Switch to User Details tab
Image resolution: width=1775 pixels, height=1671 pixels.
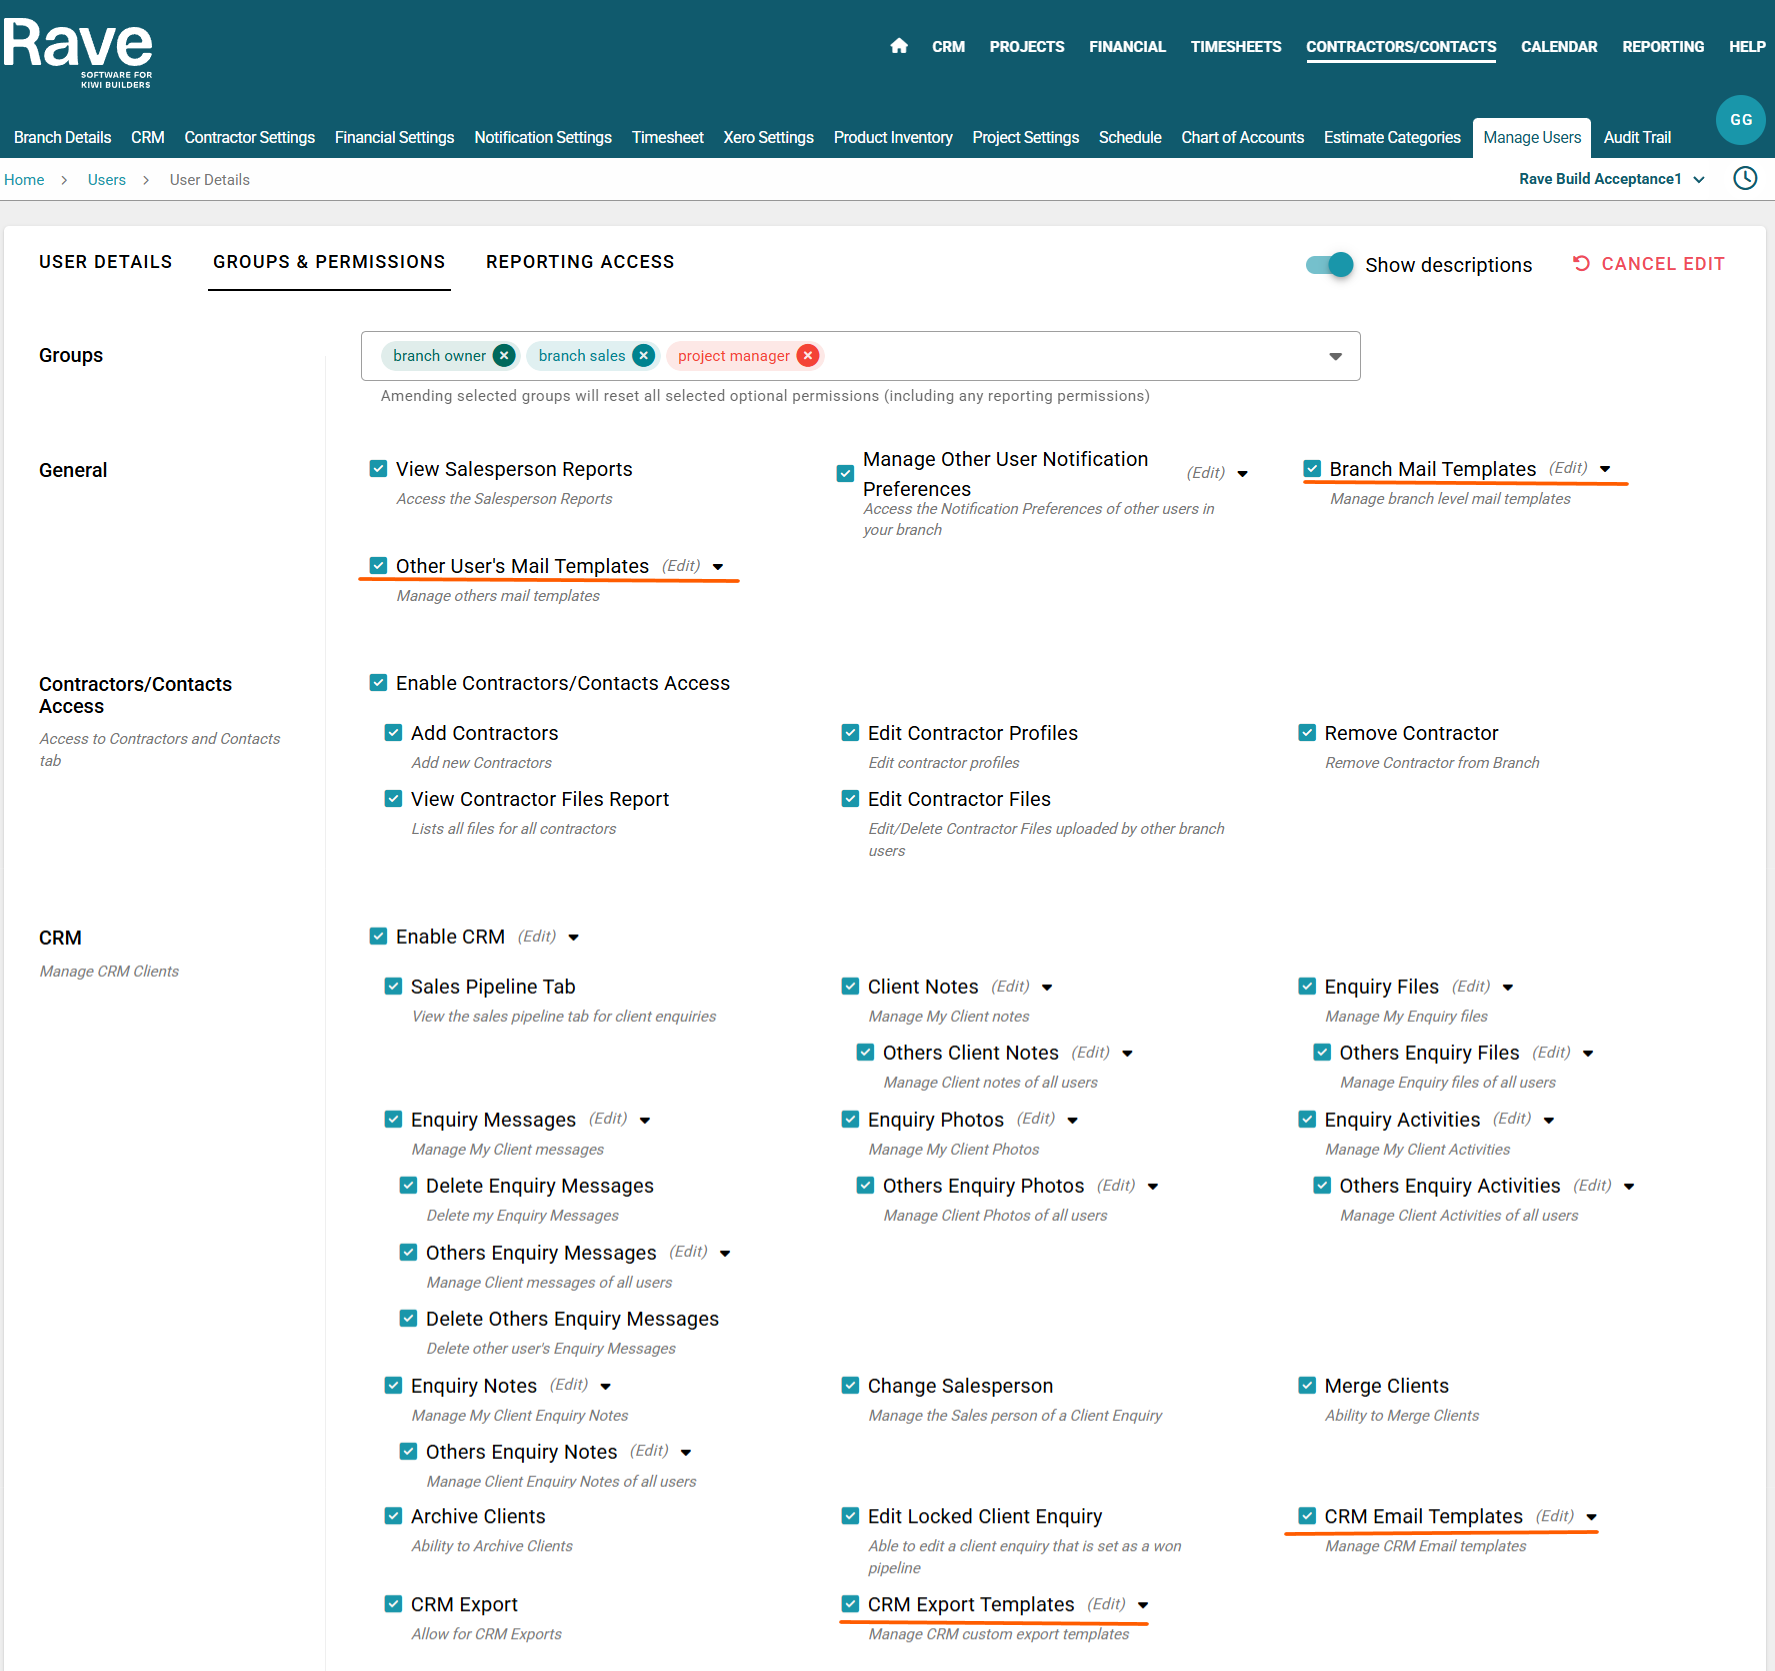coord(106,262)
